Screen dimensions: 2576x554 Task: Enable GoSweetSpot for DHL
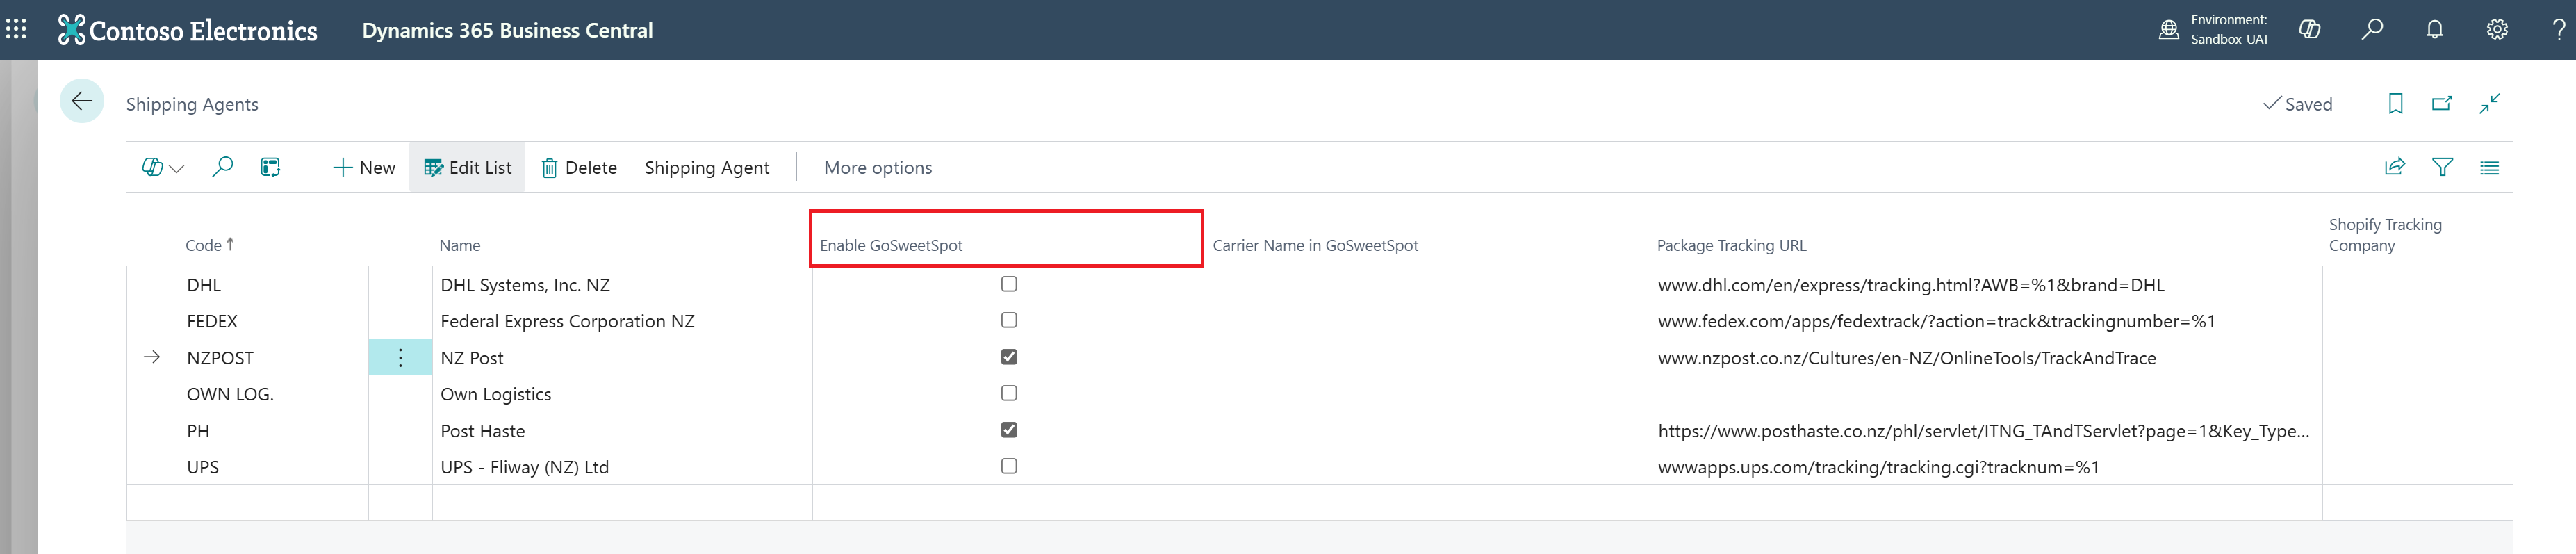1008,284
